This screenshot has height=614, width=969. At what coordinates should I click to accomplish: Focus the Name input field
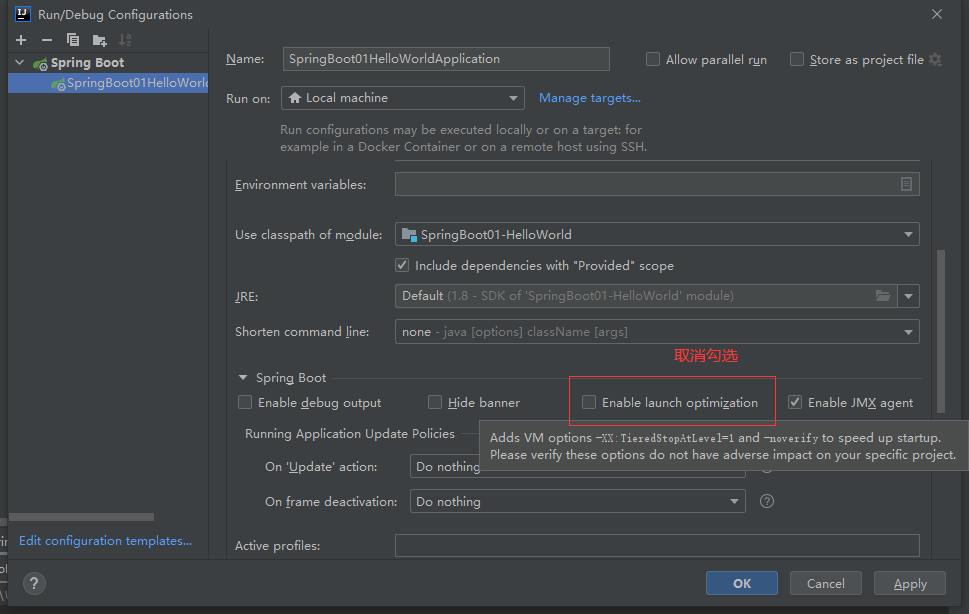click(446, 59)
